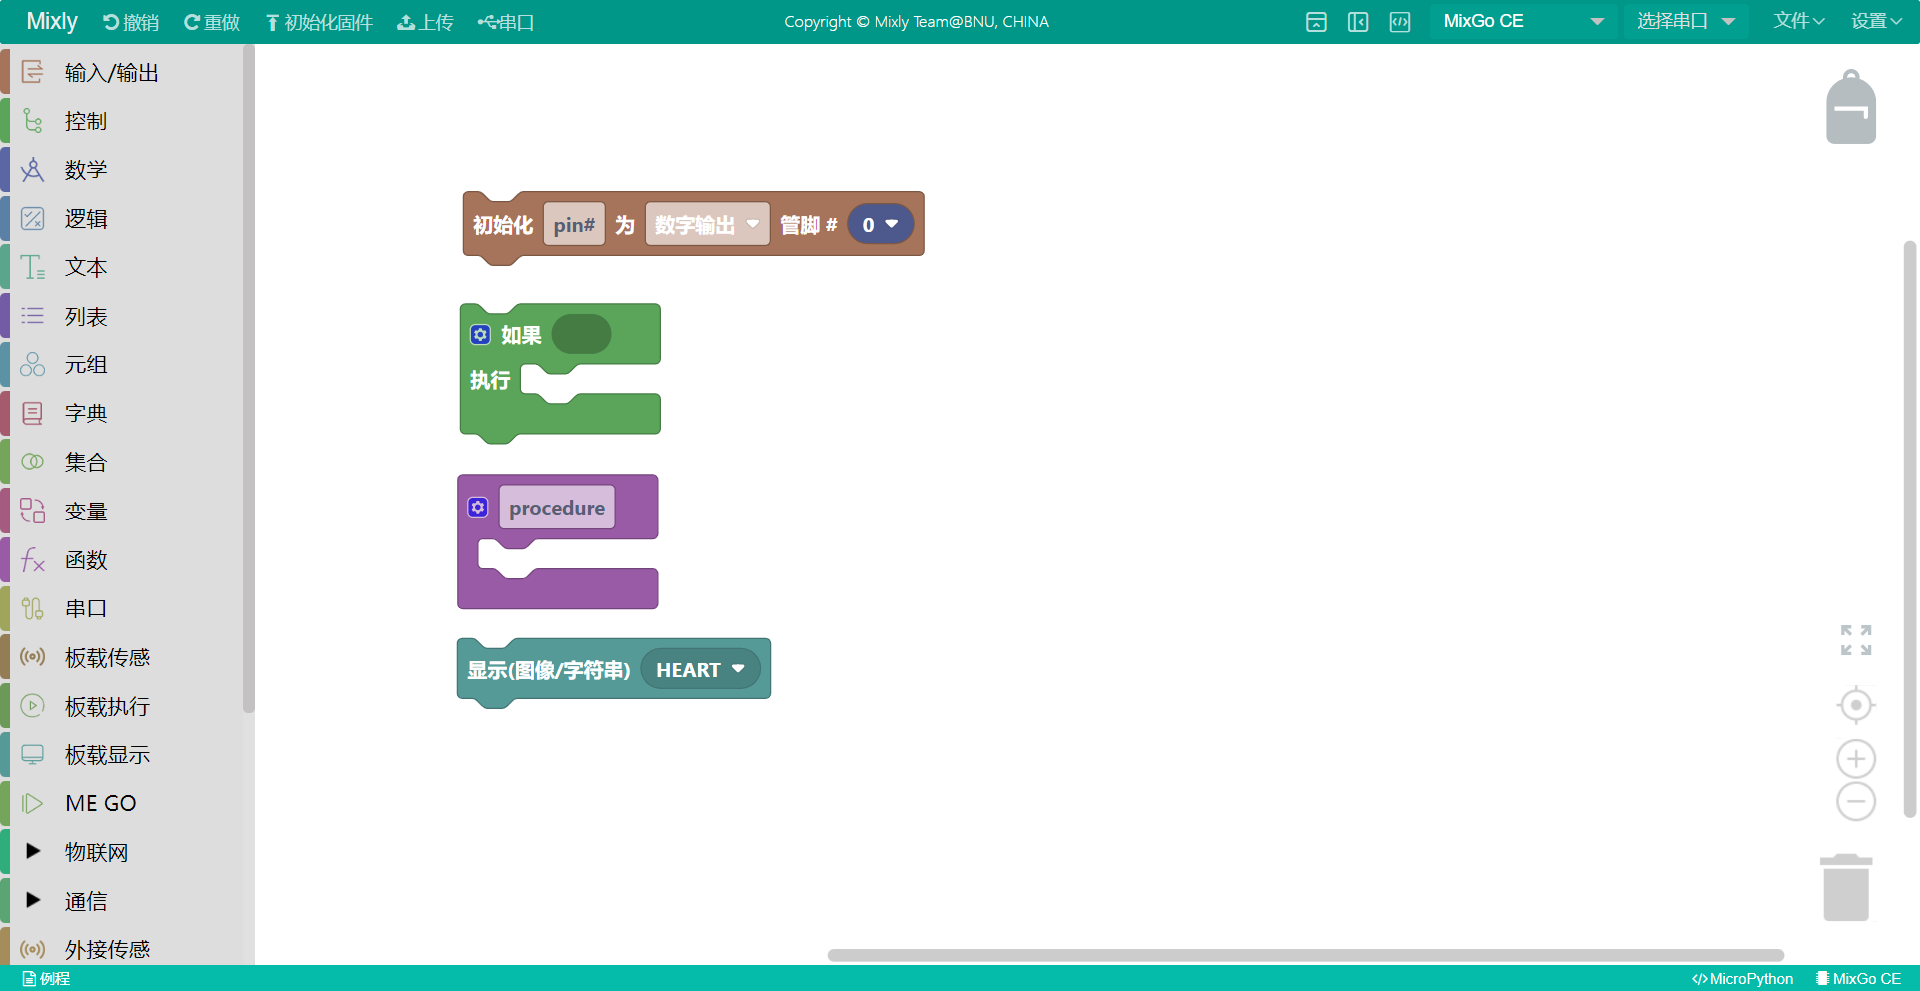Click 初始化固件 in toolbar
The width and height of the screenshot is (1920, 991).
pyautogui.click(x=319, y=22)
